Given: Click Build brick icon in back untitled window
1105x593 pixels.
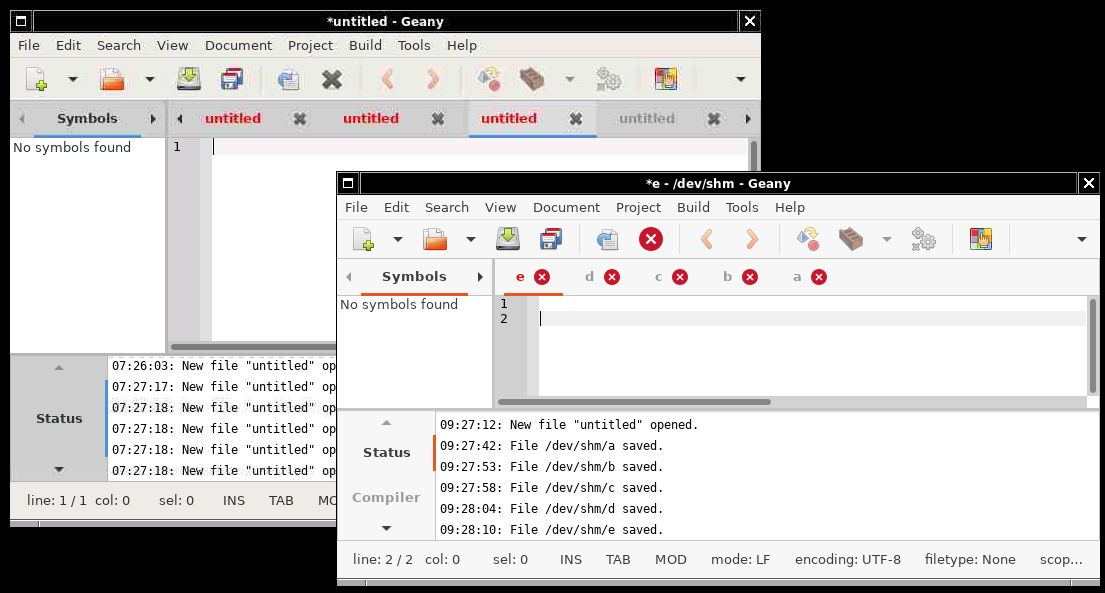Looking at the screenshot, I should point(532,79).
